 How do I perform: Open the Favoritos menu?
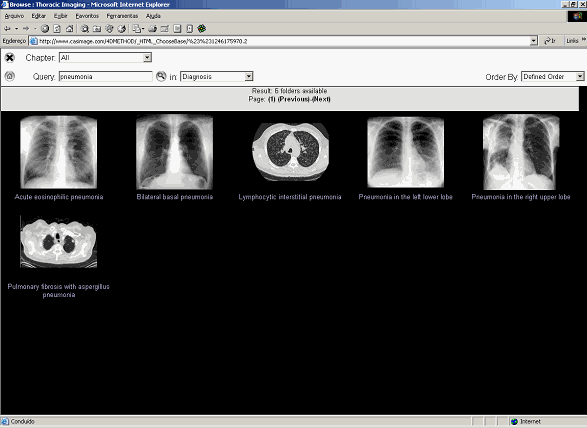(87, 16)
